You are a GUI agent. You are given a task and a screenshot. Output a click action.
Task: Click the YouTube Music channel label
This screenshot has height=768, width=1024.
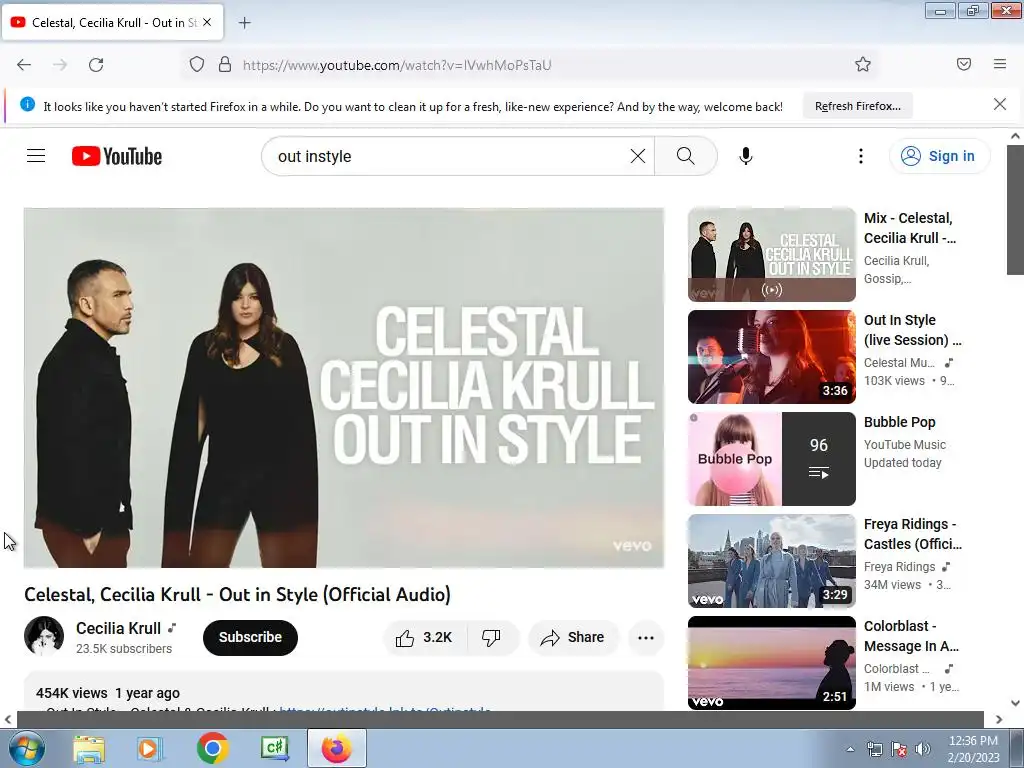[904, 445]
